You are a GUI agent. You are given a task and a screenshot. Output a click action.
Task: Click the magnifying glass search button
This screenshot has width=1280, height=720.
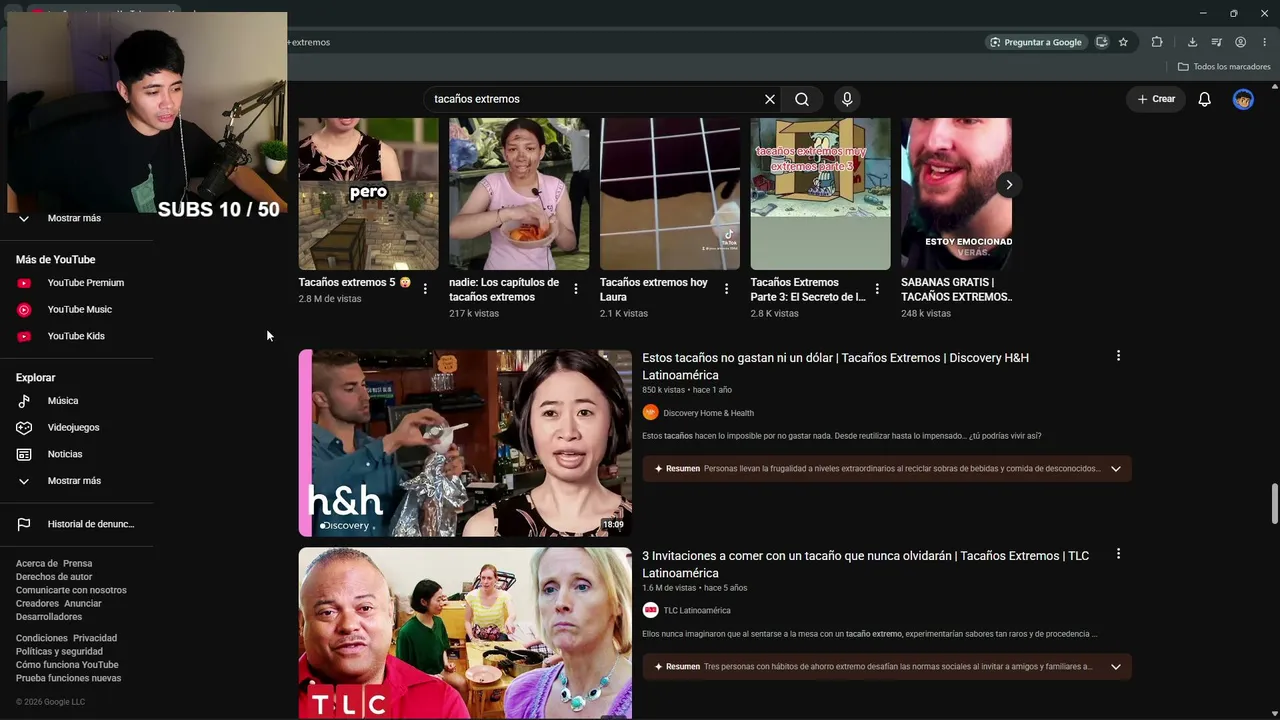click(x=802, y=99)
